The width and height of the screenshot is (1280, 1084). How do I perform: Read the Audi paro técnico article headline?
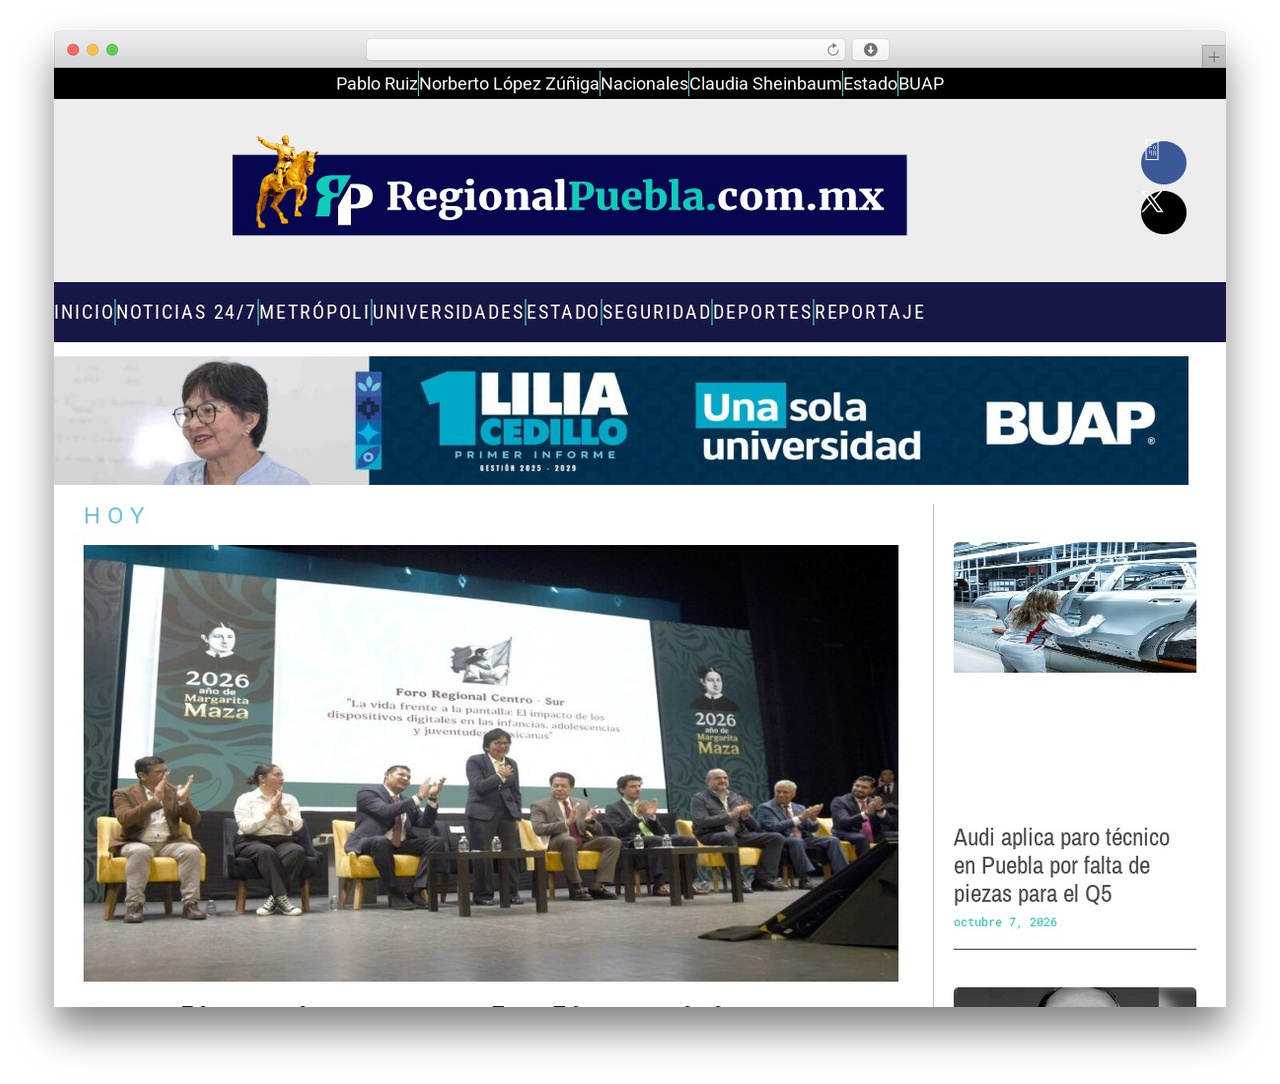(1061, 865)
